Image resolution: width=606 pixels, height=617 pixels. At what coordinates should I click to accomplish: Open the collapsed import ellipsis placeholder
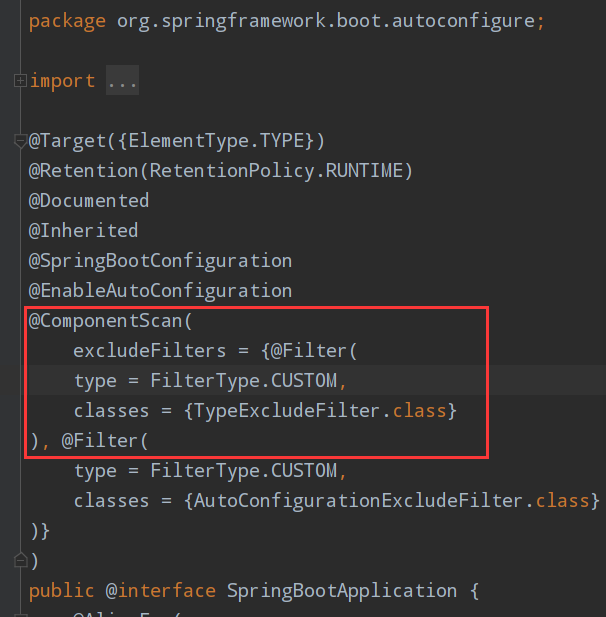click(x=122, y=80)
